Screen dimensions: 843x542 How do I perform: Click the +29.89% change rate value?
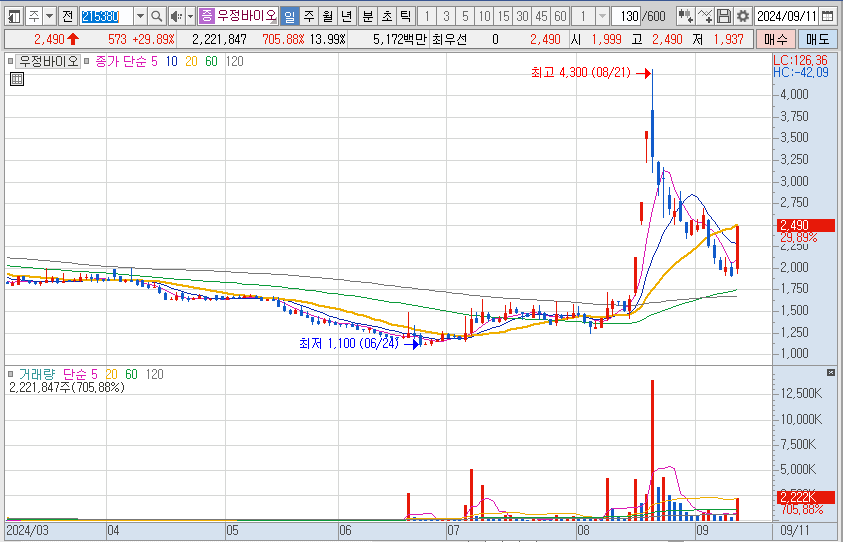pyautogui.click(x=154, y=39)
